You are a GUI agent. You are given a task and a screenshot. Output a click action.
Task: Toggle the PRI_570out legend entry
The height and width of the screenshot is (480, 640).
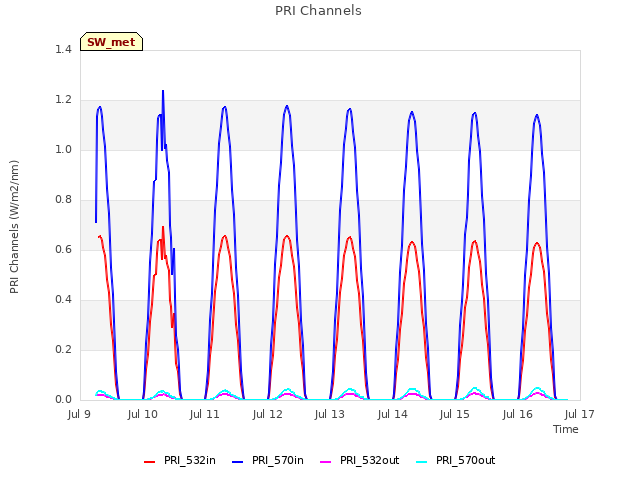click(x=456, y=461)
